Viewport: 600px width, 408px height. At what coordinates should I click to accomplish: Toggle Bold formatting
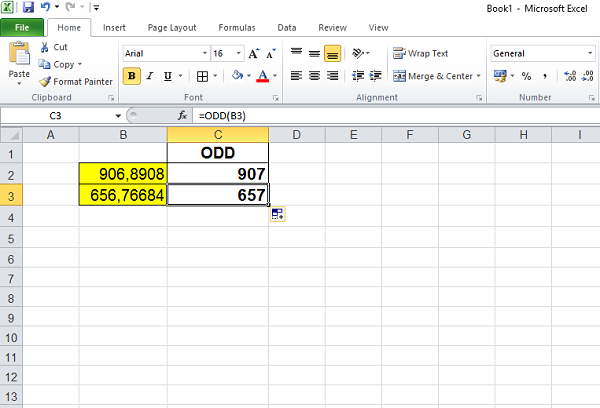pos(132,76)
